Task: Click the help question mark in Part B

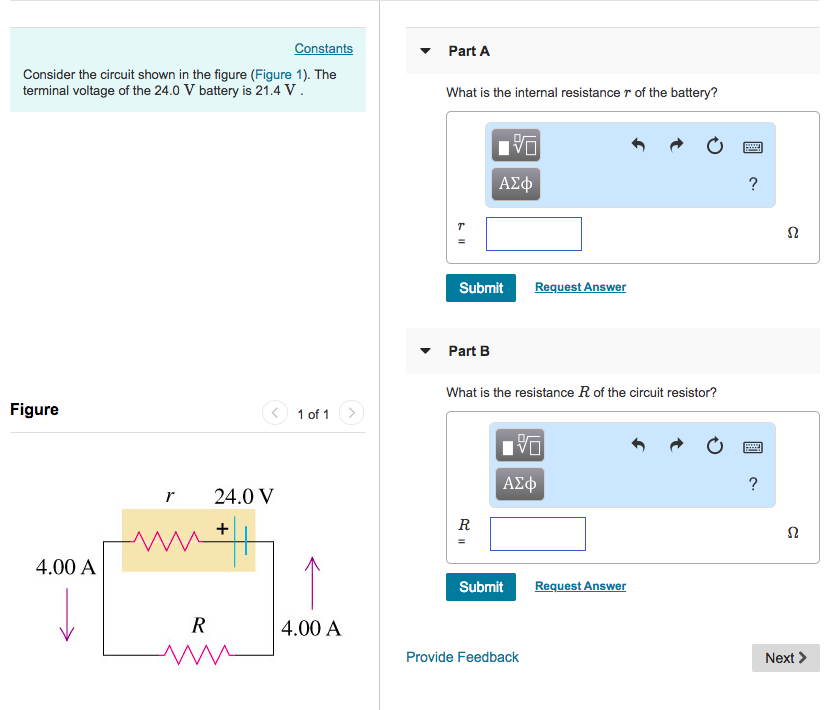Action: coord(752,483)
